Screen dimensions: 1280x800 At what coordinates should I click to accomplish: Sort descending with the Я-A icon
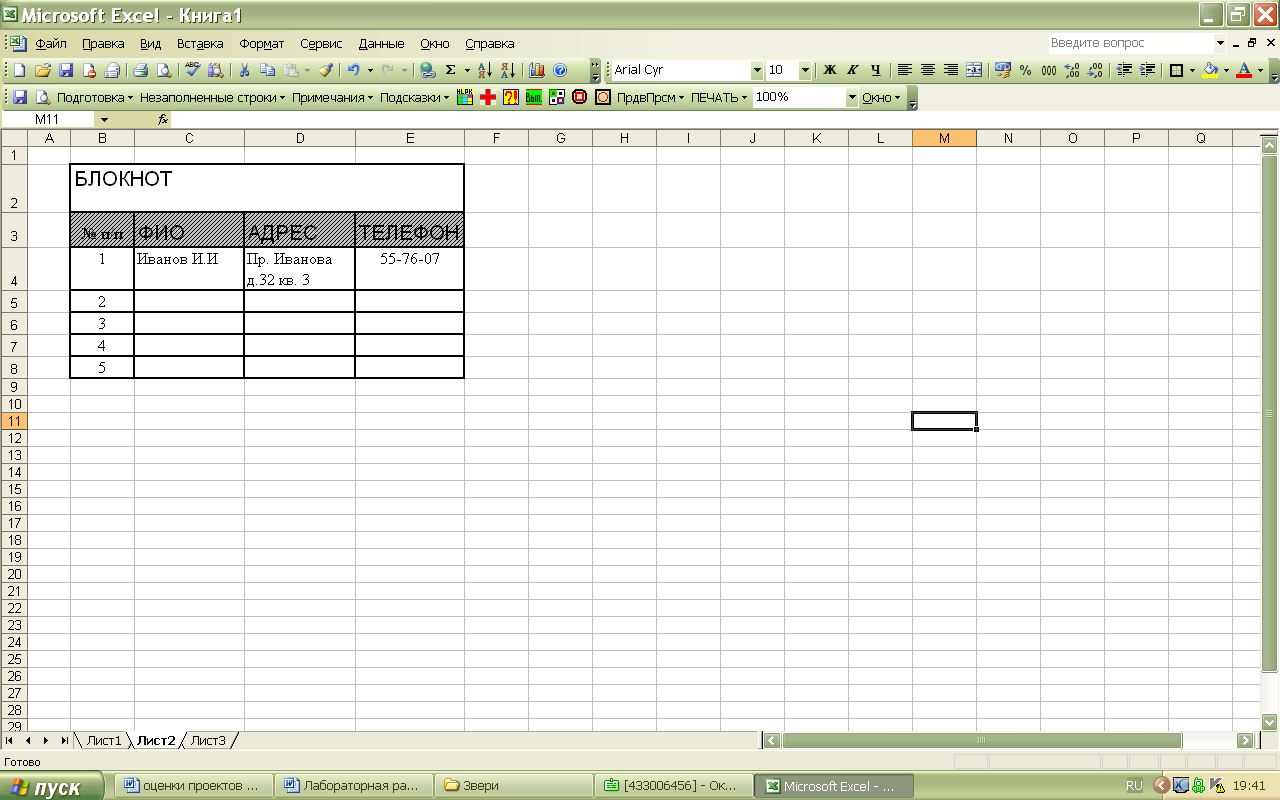pos(508,70)
